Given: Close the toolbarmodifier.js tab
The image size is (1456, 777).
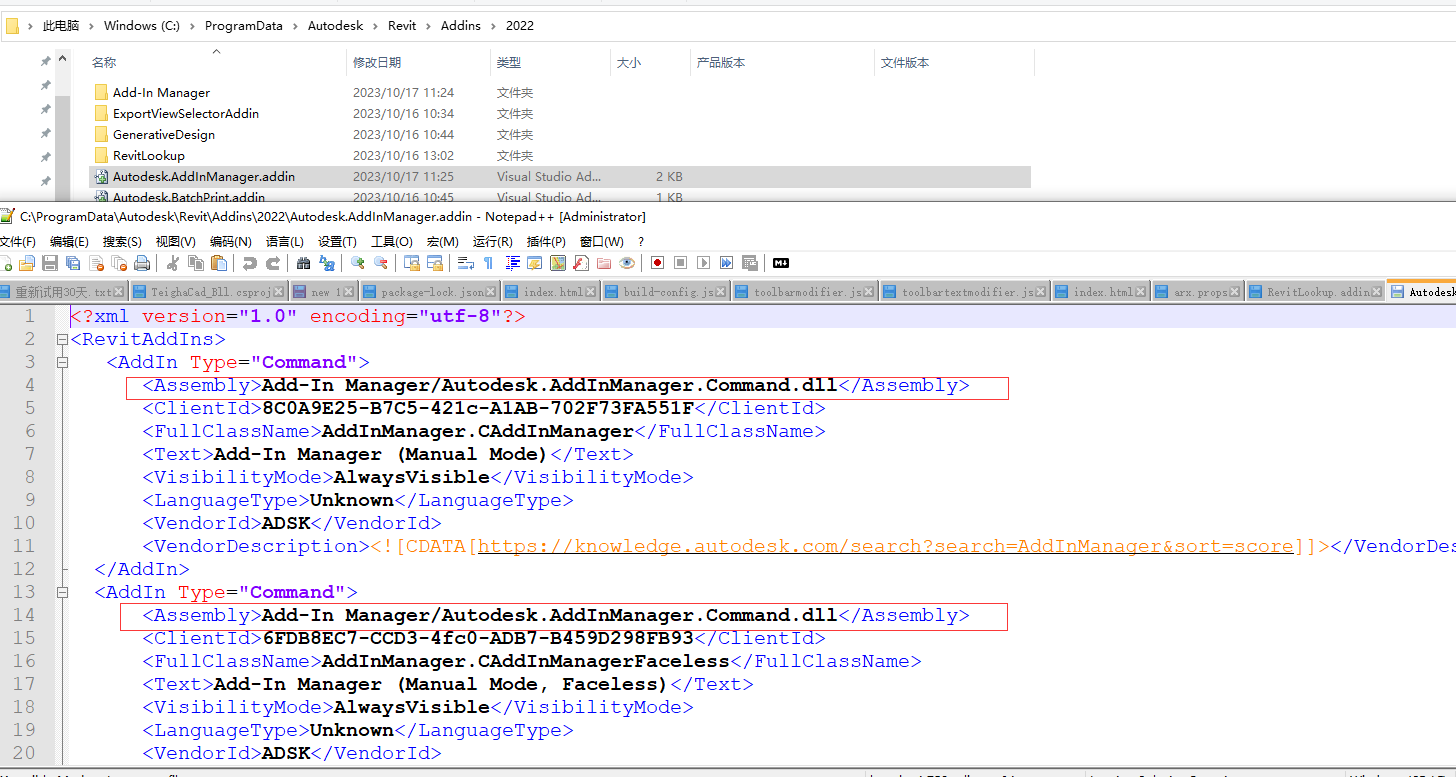Looking at the screenshot, I should 870,292.
